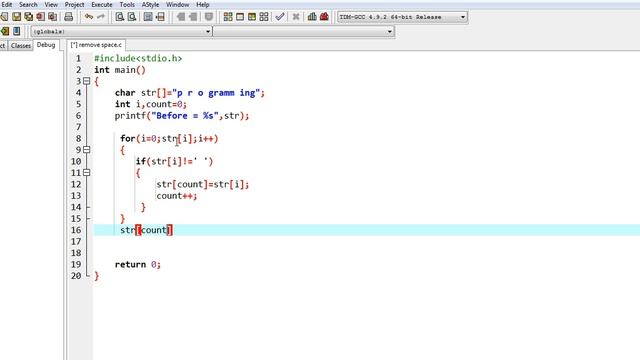This screenshot has width=640, height=360.
Task: Open the Window menu
Action: [x=178, y=4]
